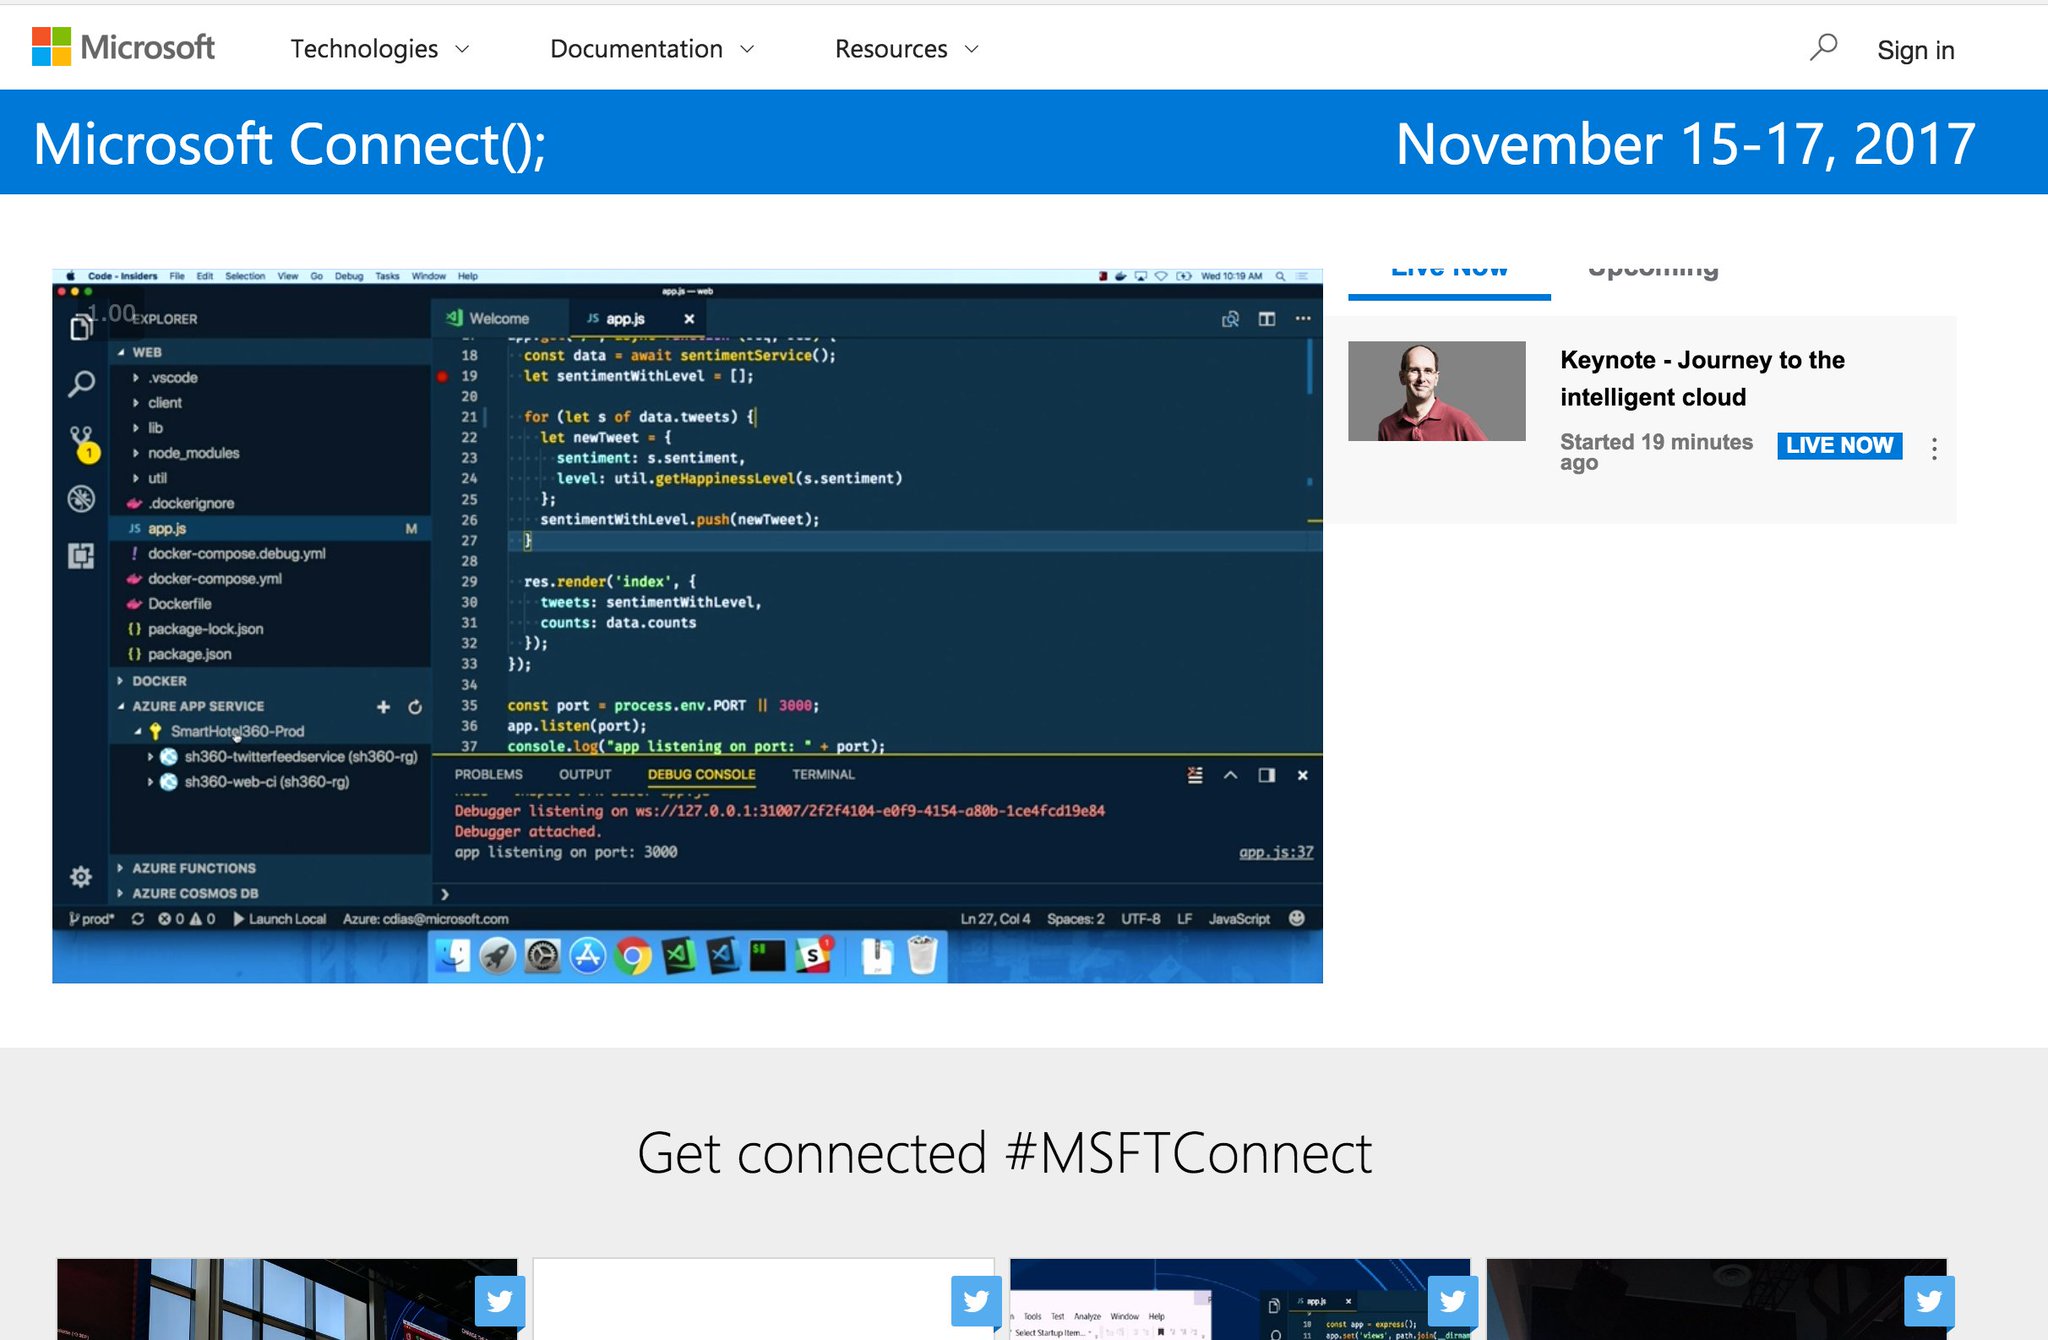Select package.json in the explorer
This screenshot has width=2048, height=1340.
(x=189, y=654)
